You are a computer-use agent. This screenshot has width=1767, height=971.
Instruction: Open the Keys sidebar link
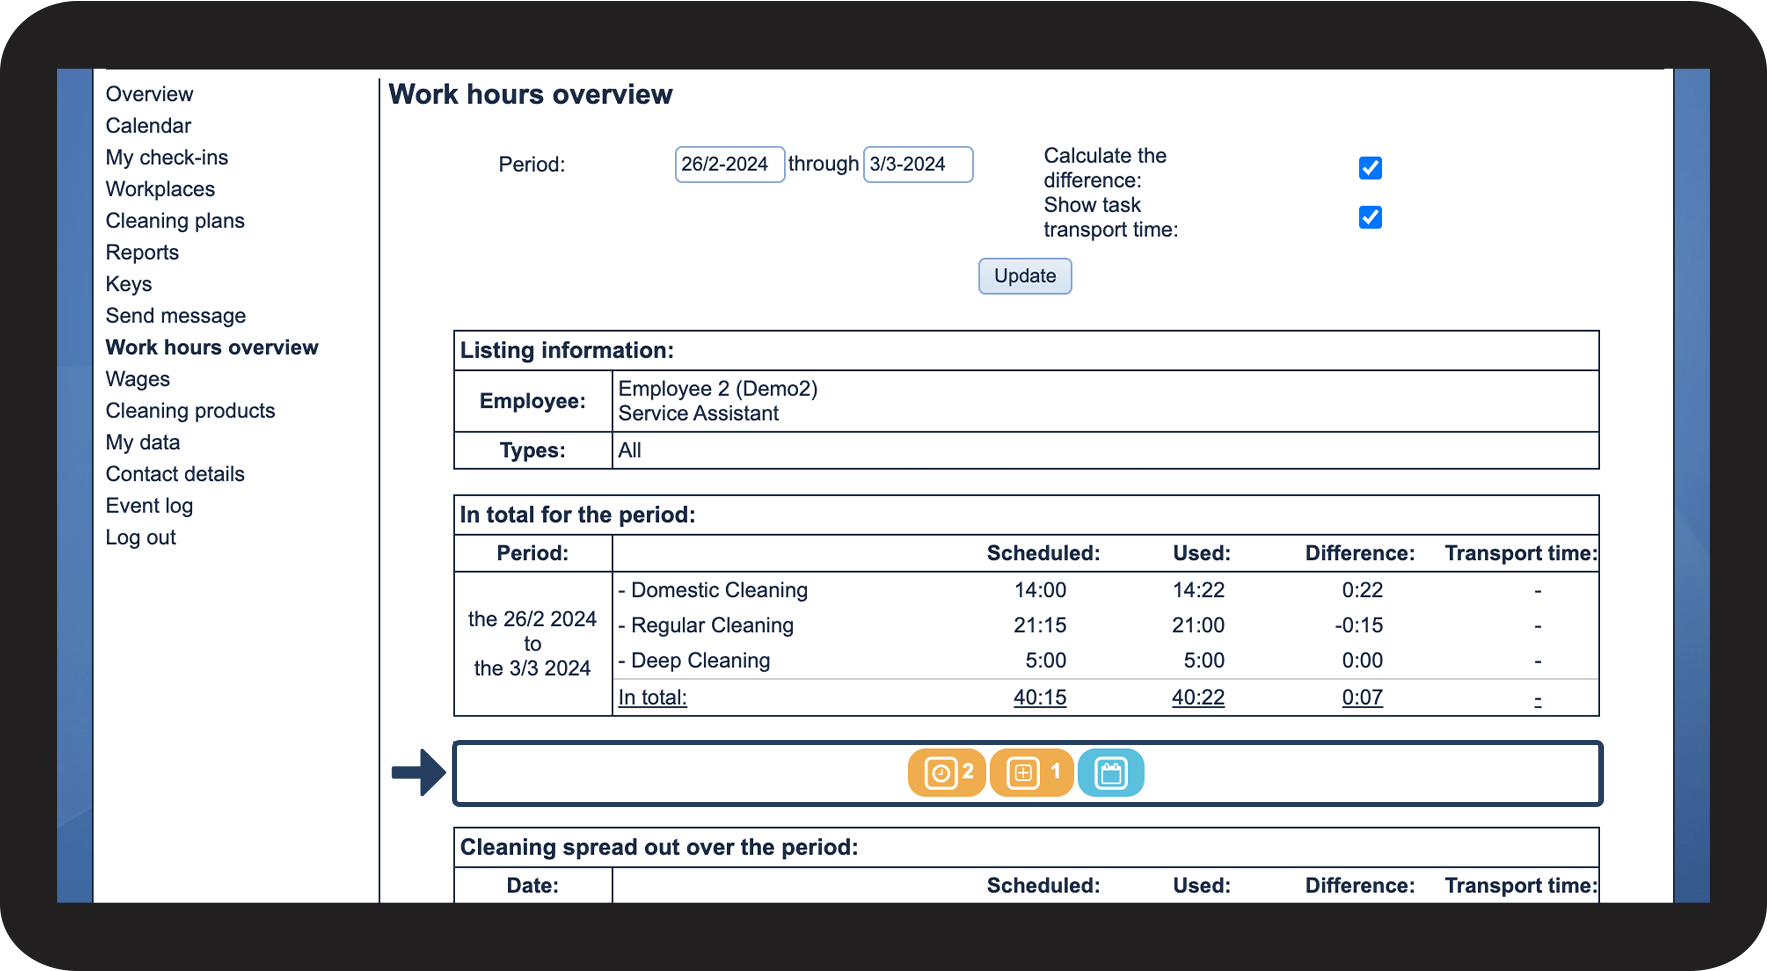[x=129, y=284]
